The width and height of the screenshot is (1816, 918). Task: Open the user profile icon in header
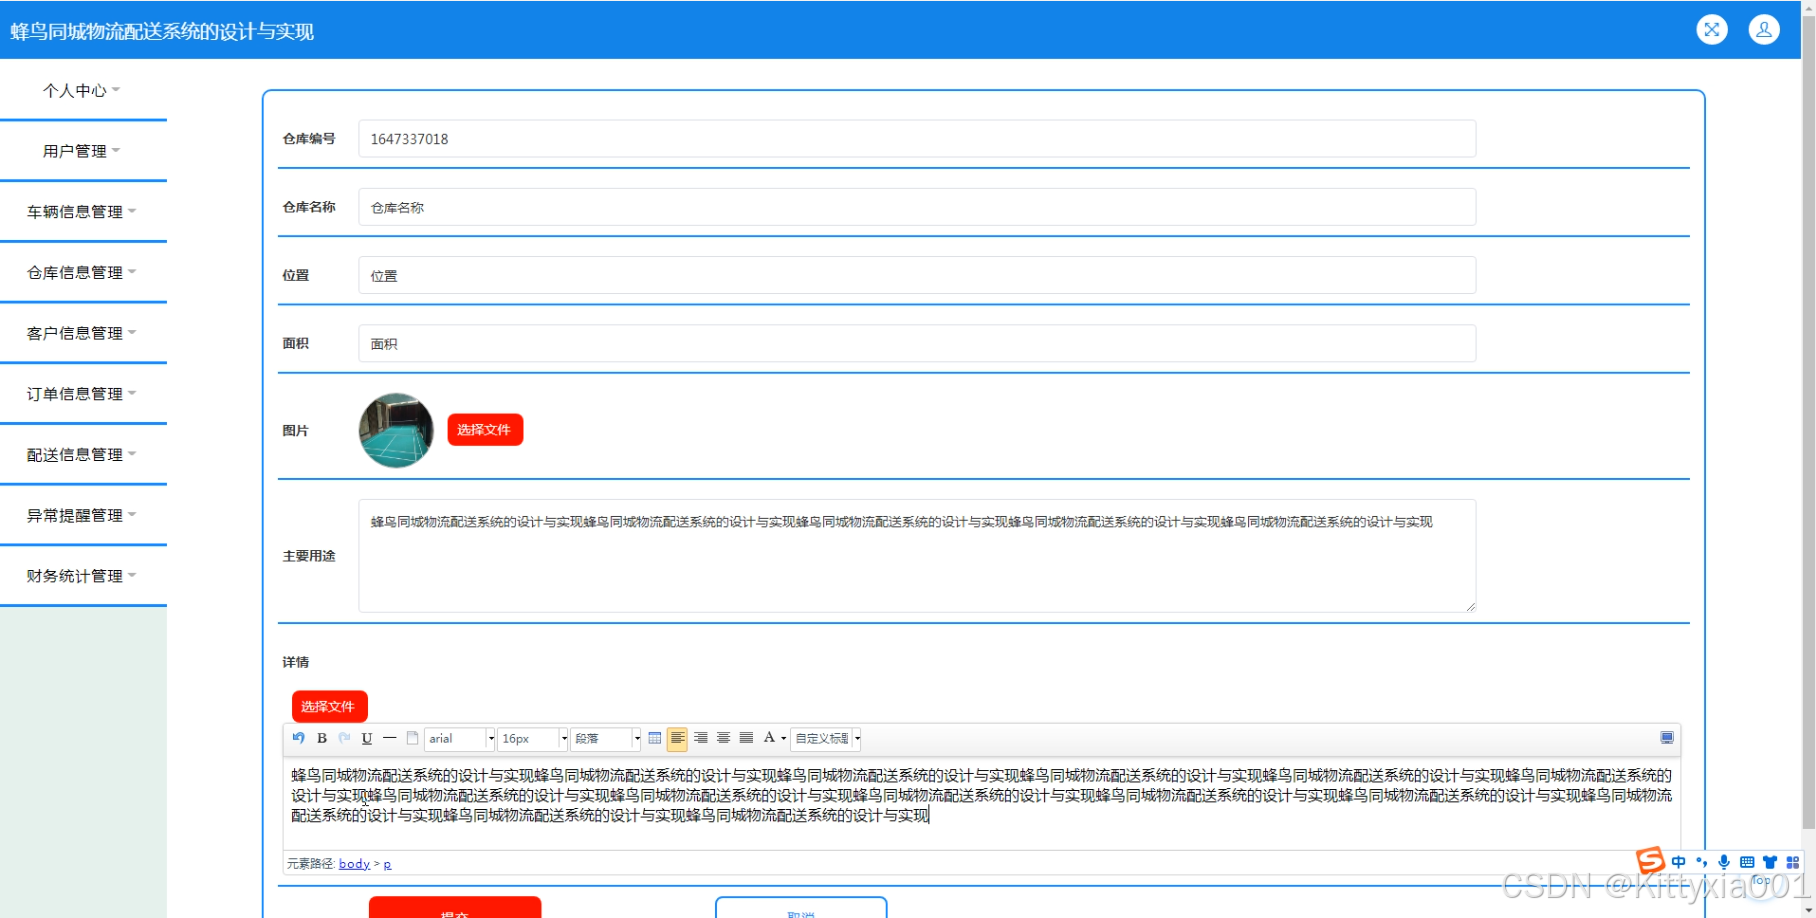coord(1763,30)
